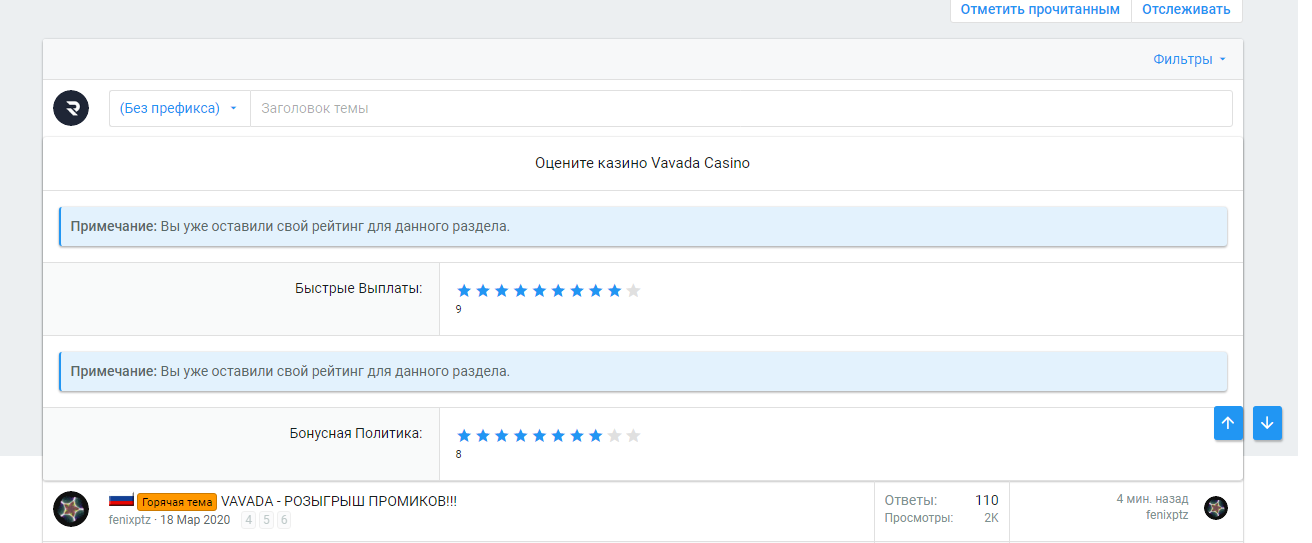Click the Бонусная Политика label

(x=356, y=433)
